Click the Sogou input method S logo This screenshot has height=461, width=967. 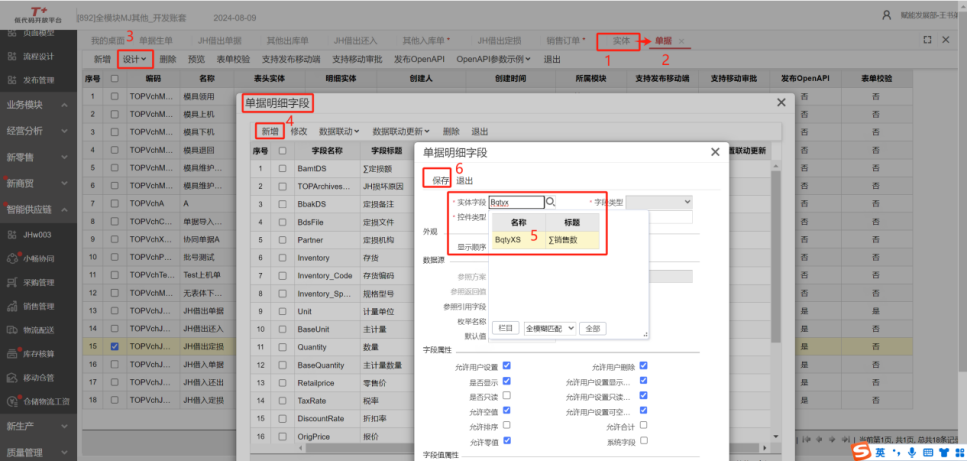click(861, 452)
